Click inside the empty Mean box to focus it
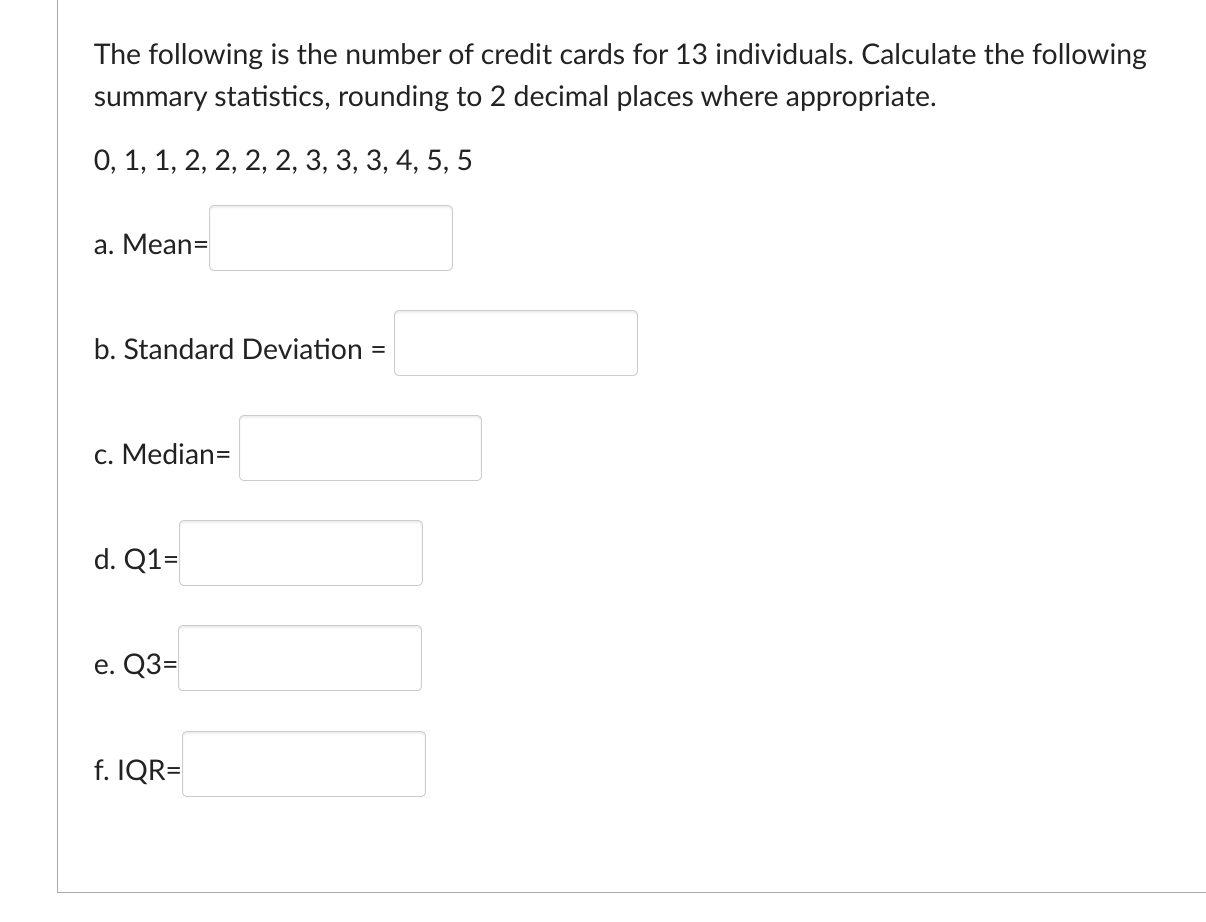 330,237
